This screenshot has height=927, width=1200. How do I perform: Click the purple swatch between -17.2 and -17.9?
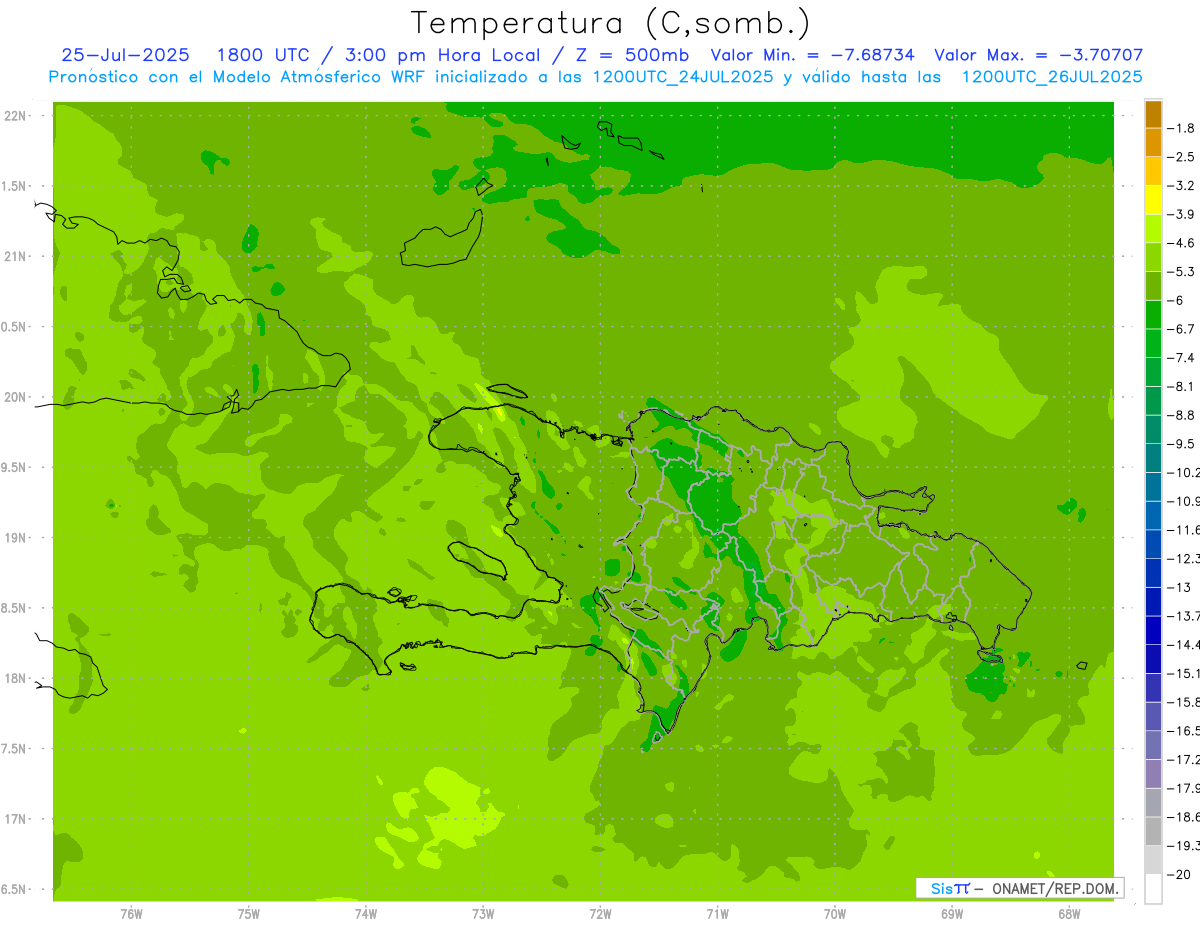(x=1153, y=774)
